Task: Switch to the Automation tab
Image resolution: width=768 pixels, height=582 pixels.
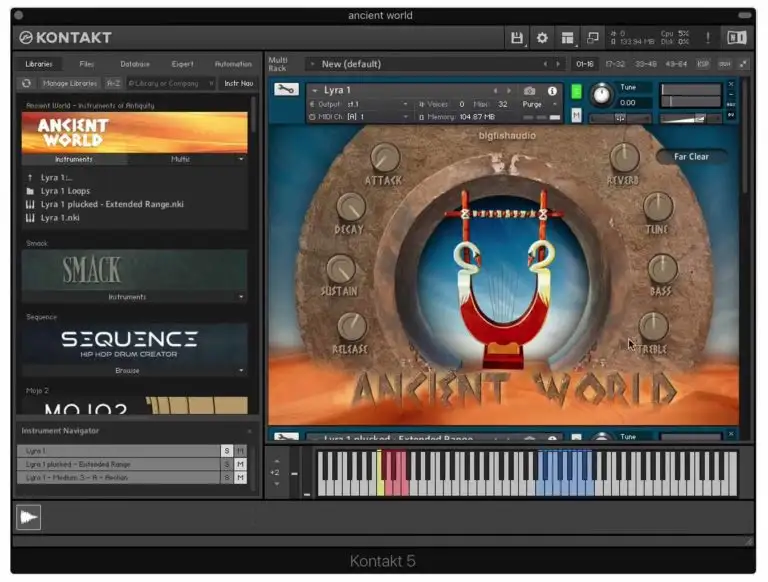Action: click(x=233, y=64)
